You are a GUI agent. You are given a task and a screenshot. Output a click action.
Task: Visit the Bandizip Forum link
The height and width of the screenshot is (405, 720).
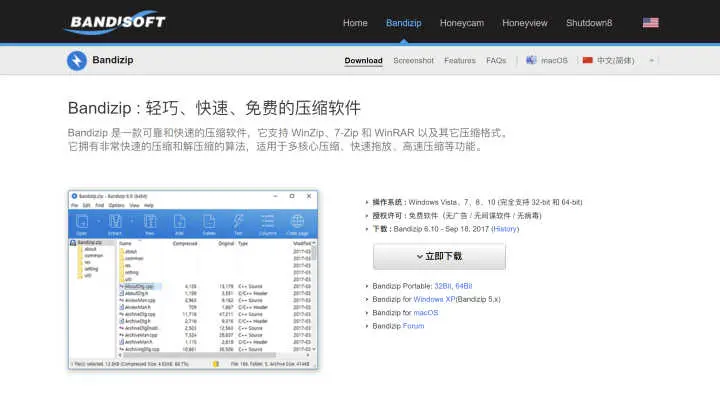click(413, 326)
